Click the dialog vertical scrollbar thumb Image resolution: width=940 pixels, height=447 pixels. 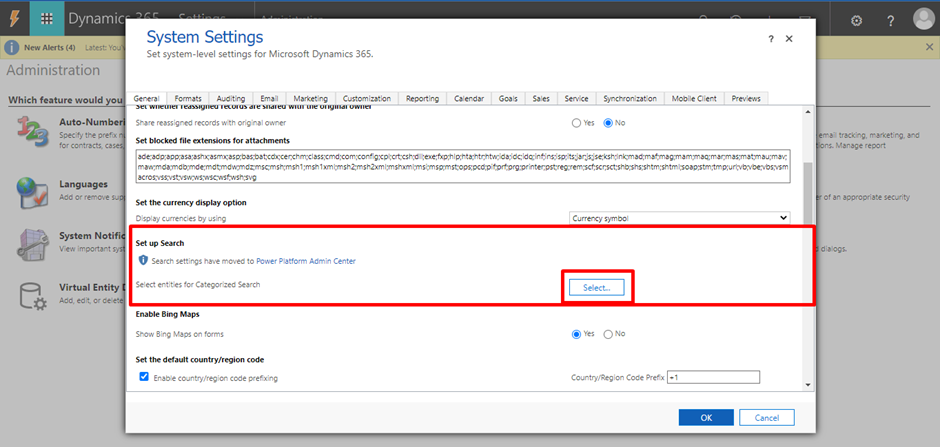(x=808, y=192)
